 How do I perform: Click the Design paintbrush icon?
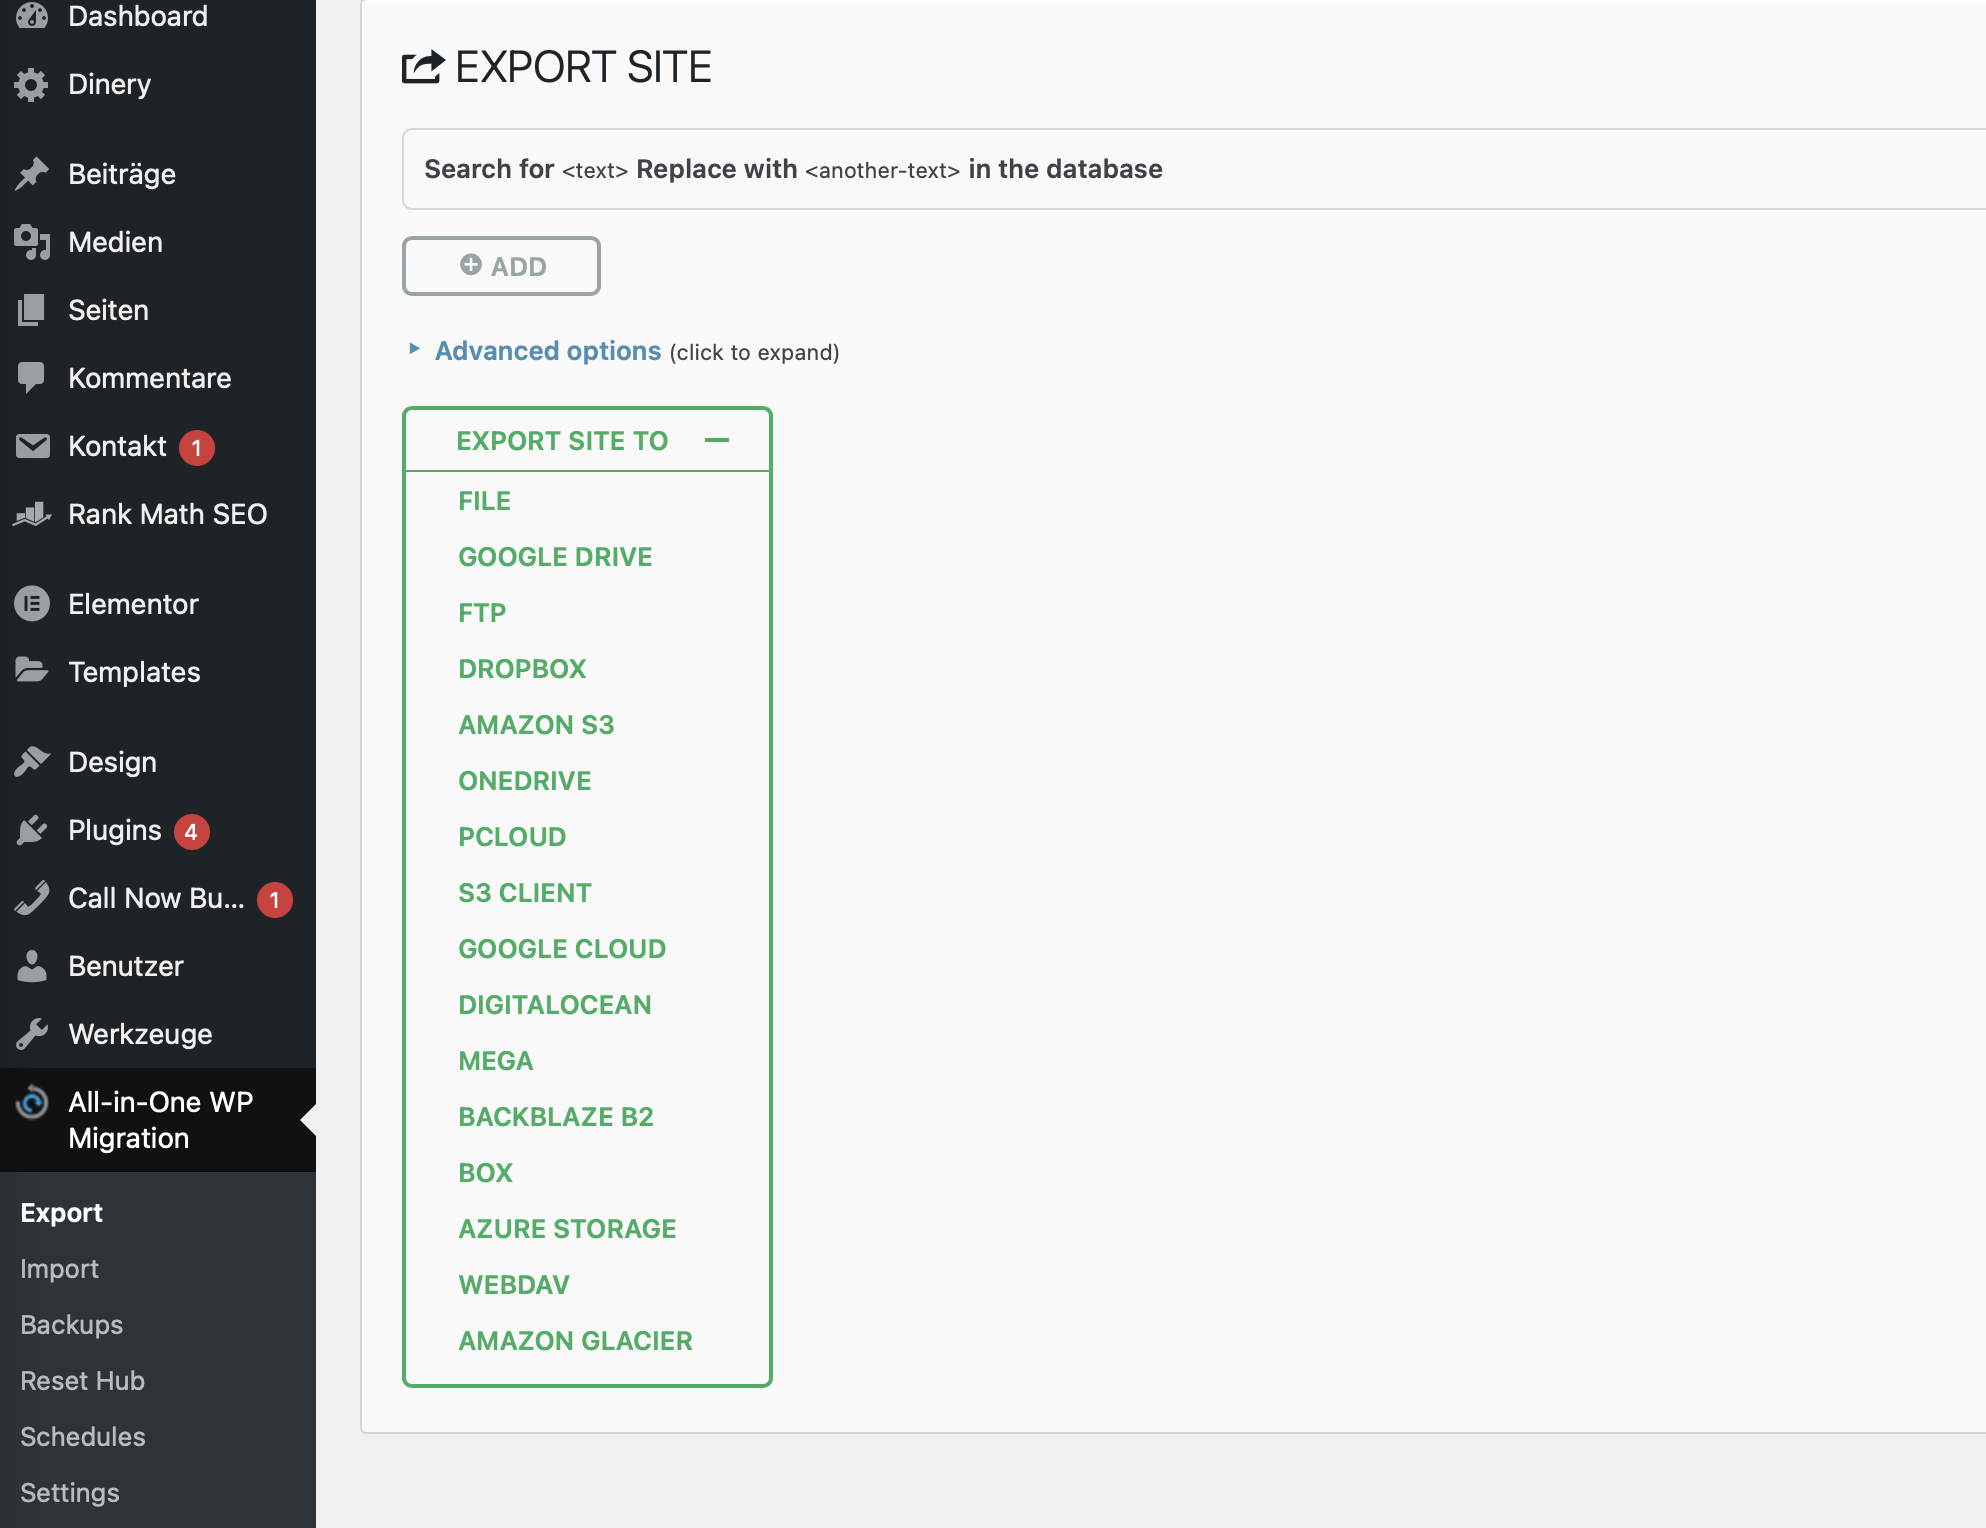pos(32,762)
